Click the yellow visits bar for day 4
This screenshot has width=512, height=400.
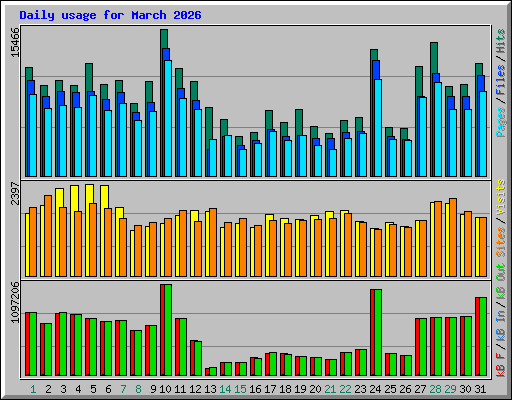[74, 198]
